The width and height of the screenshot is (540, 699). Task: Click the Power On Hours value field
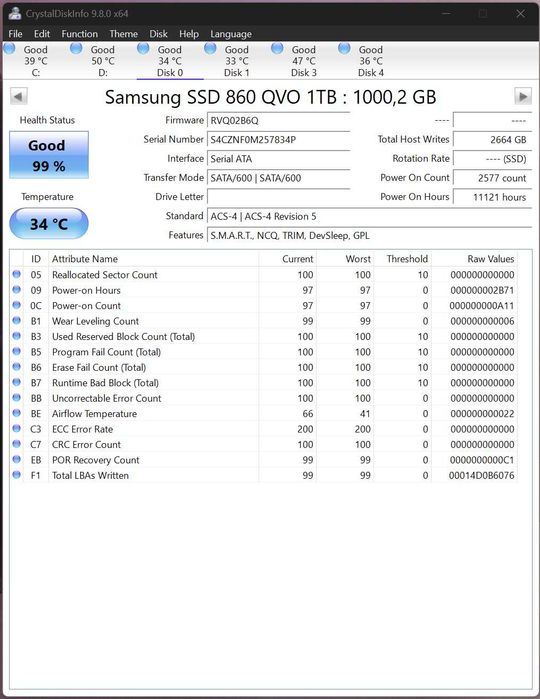(492, 197)
